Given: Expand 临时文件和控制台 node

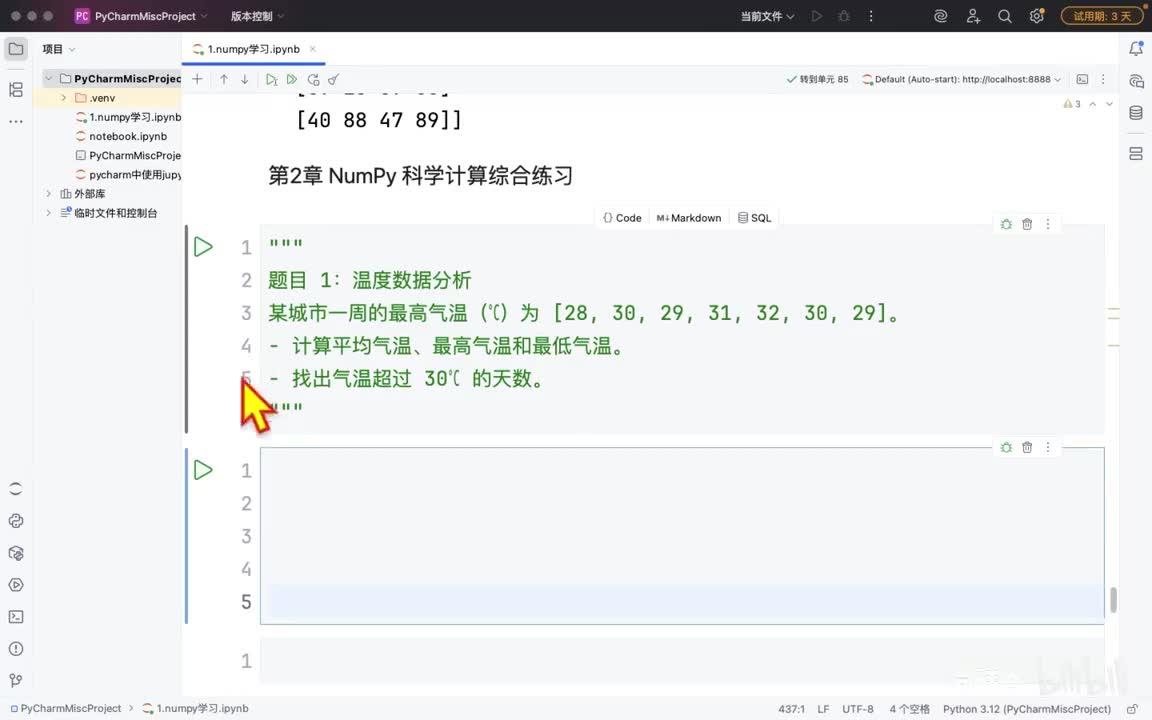Looking at the screenshot, I should [48, 213].
